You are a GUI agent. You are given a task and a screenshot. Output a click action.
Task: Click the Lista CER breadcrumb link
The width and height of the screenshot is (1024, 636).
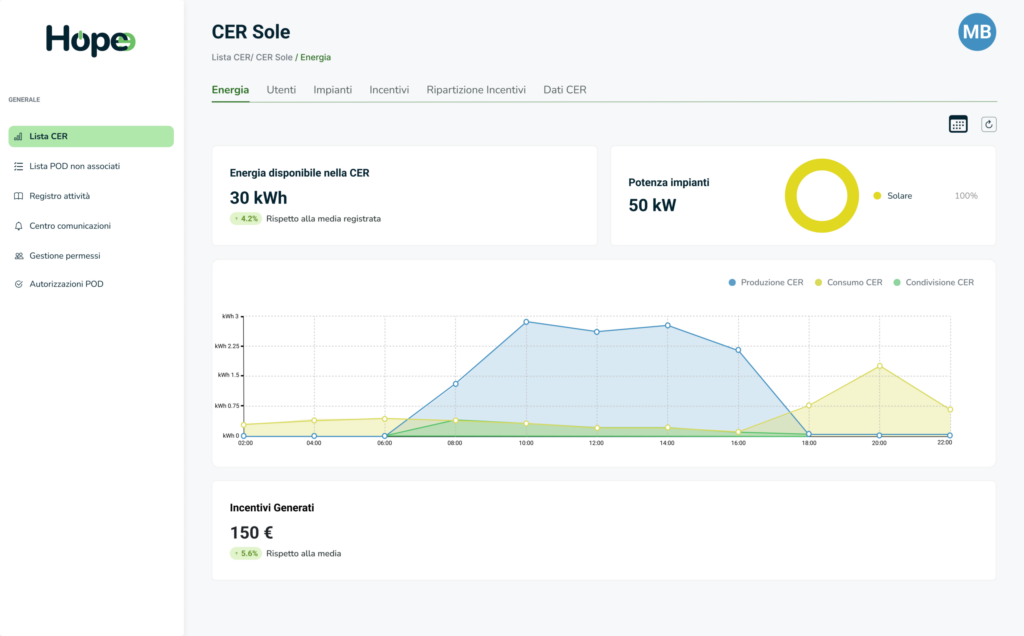[x=231, y=58]
